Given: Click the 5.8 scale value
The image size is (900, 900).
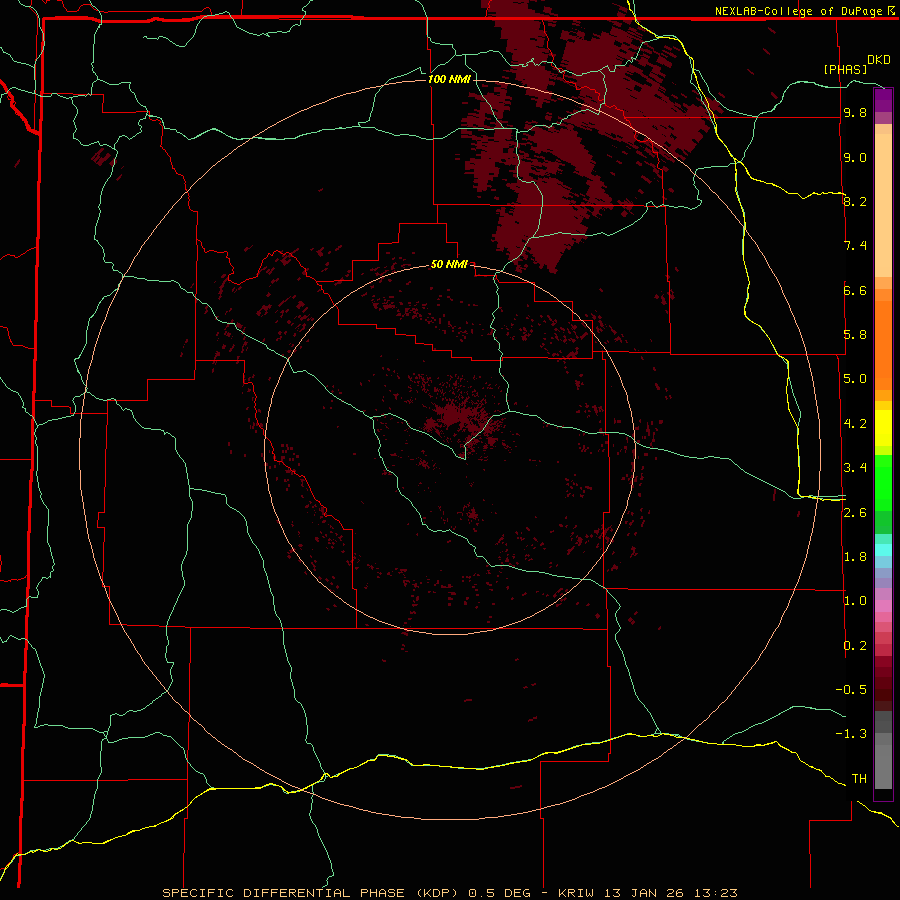Looking at the screenshot, I should (x=855, y=335).
